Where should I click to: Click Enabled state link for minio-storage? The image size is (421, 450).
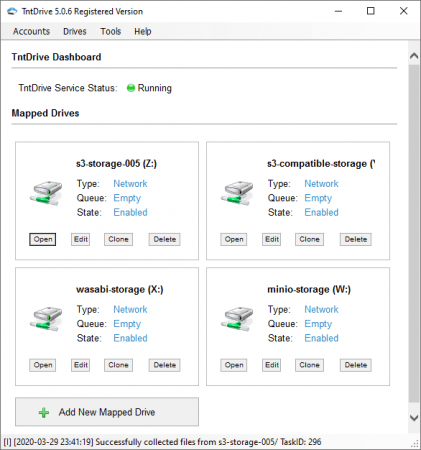pos(321,338)
